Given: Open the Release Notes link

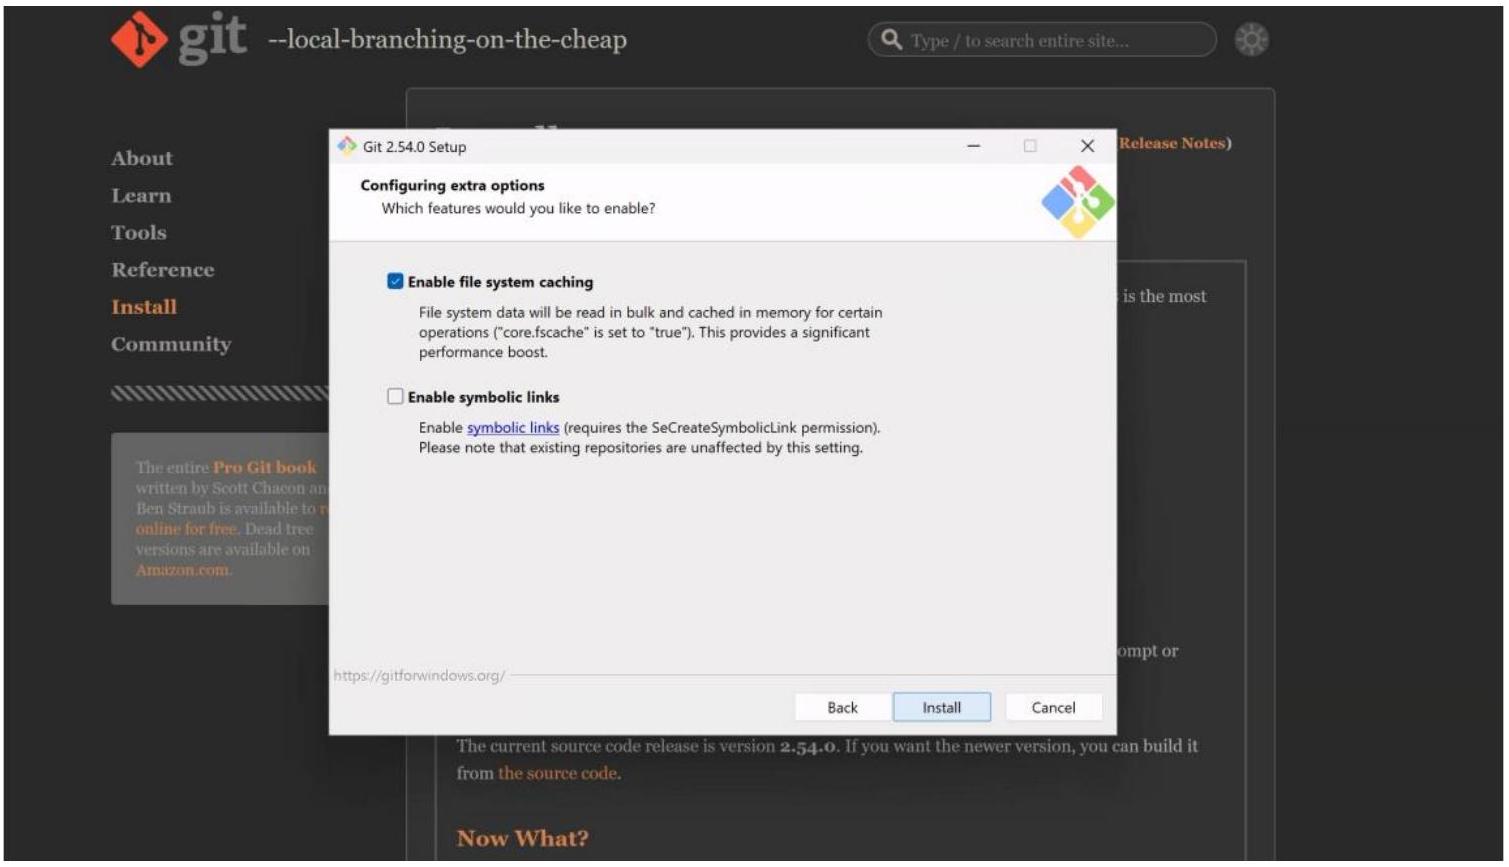Looking at the screenshot, I should tap(1172, 143).
